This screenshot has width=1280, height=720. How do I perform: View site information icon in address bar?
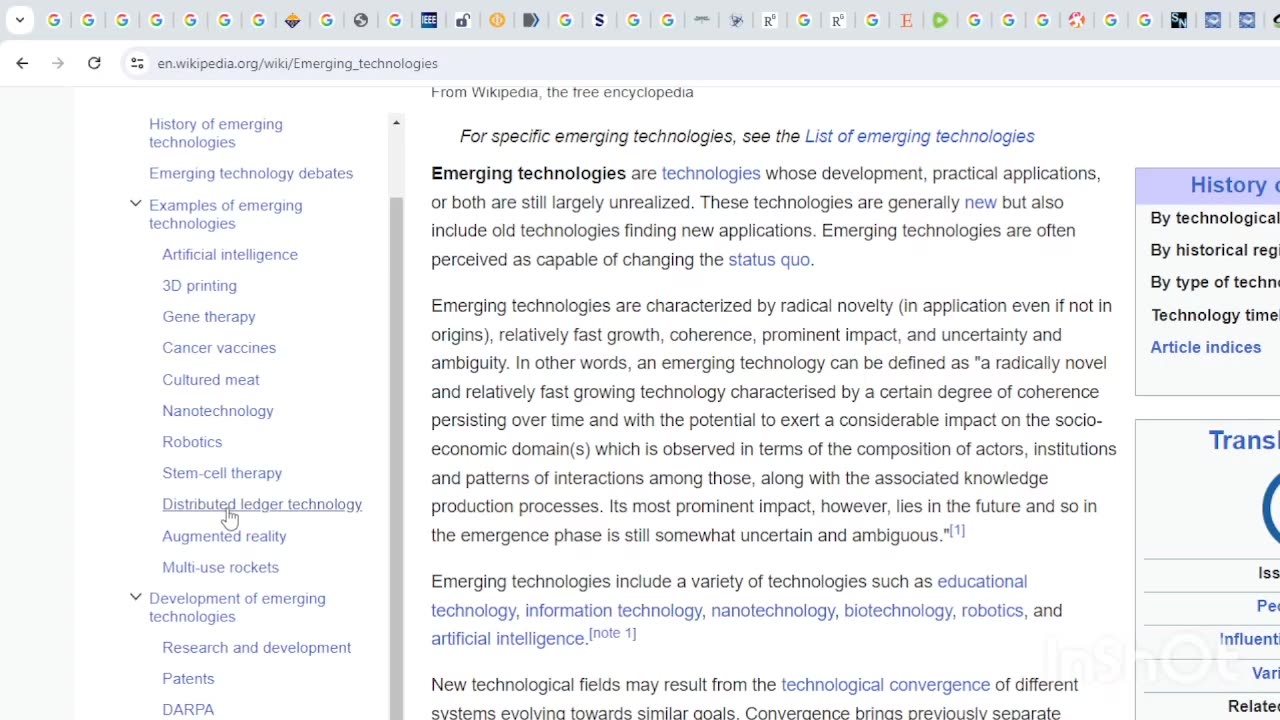pyautogui.click(x=137, y=63)
